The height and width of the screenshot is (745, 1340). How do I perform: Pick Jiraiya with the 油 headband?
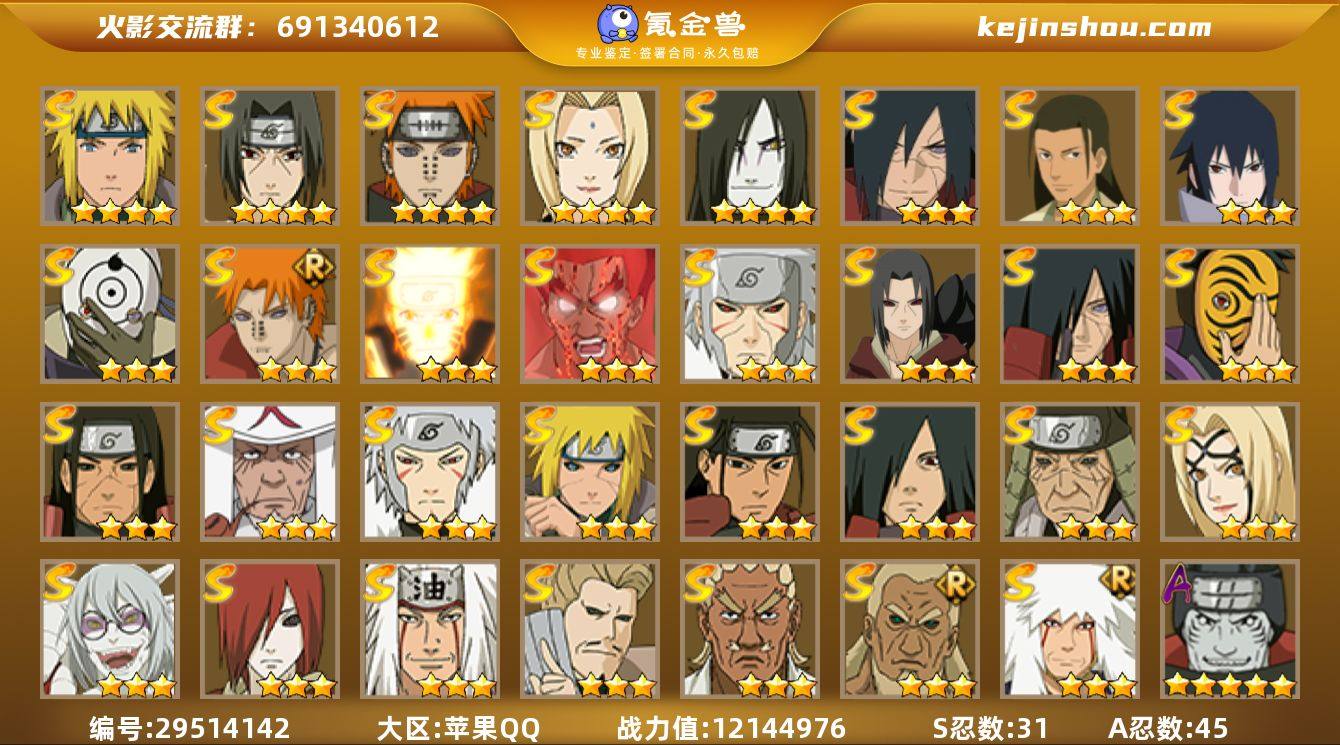pyautogui.click(x=430, y=629)
